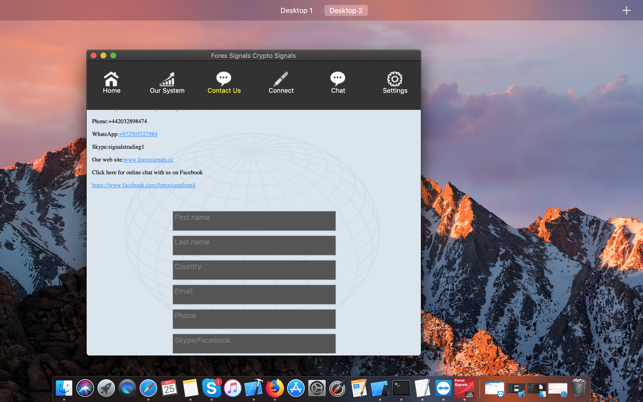Open the Our System chart icon
This screenshot has height=402, width=643.
[167, 79]
